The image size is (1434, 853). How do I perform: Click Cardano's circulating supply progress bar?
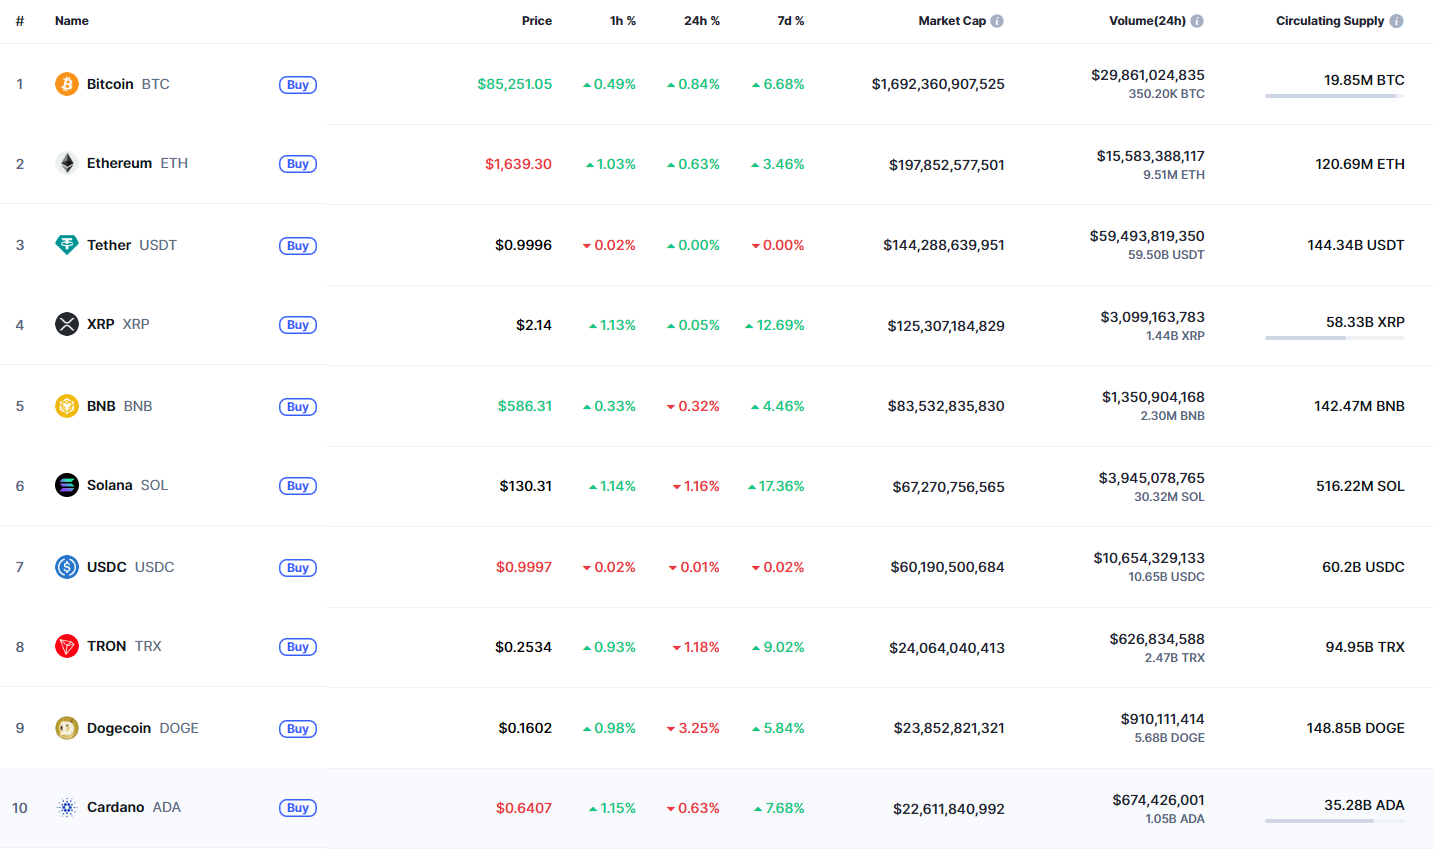click(x=1335, y=821)
